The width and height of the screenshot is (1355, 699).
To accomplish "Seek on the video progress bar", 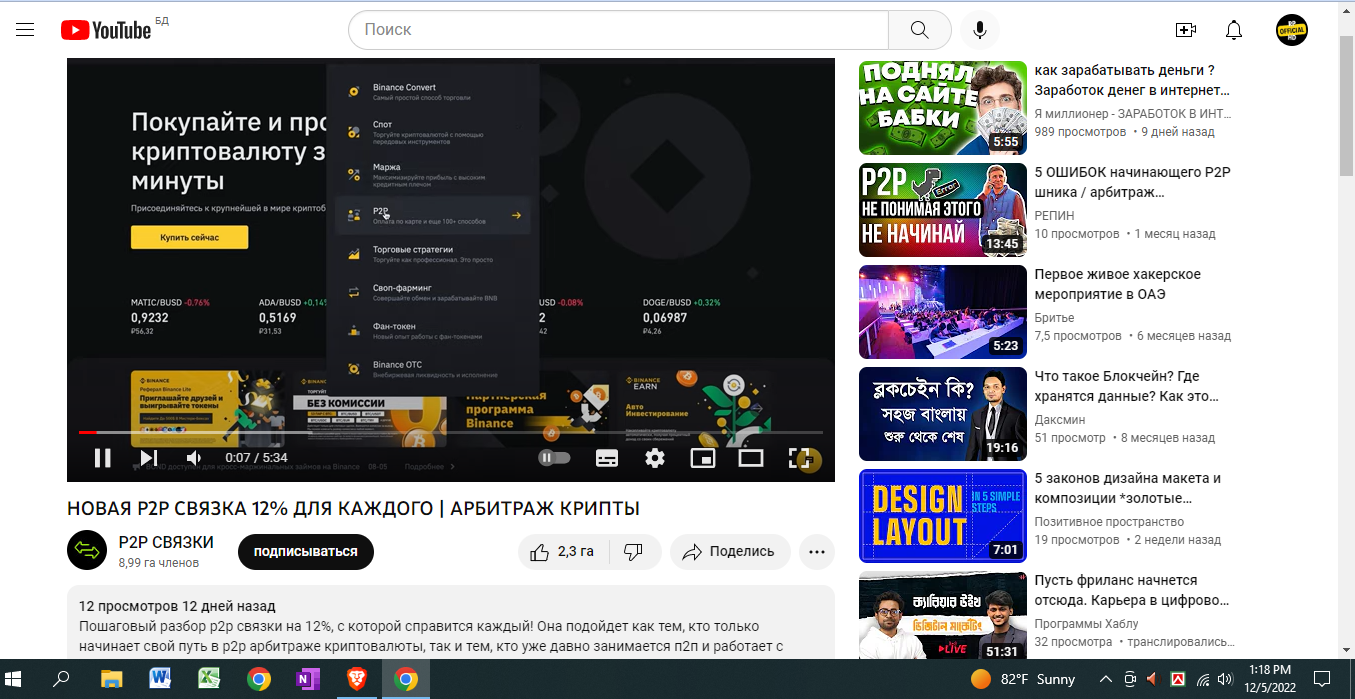I will pos(451,432).
